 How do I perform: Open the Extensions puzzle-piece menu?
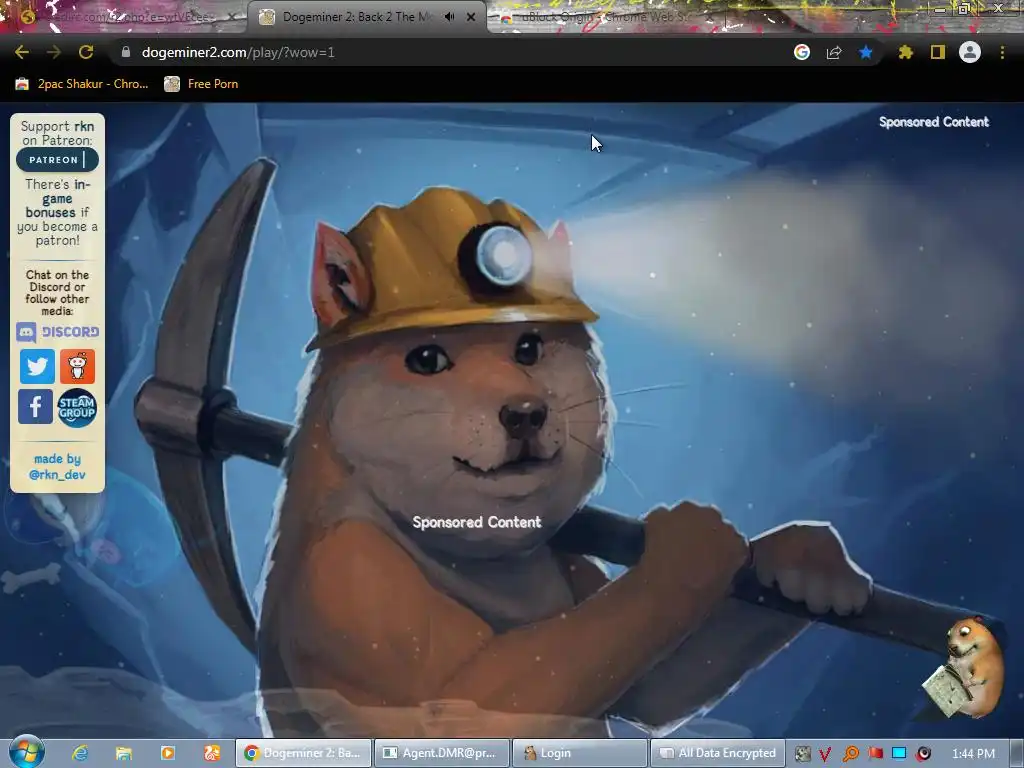pyautogui.click(x=905, y=52)
